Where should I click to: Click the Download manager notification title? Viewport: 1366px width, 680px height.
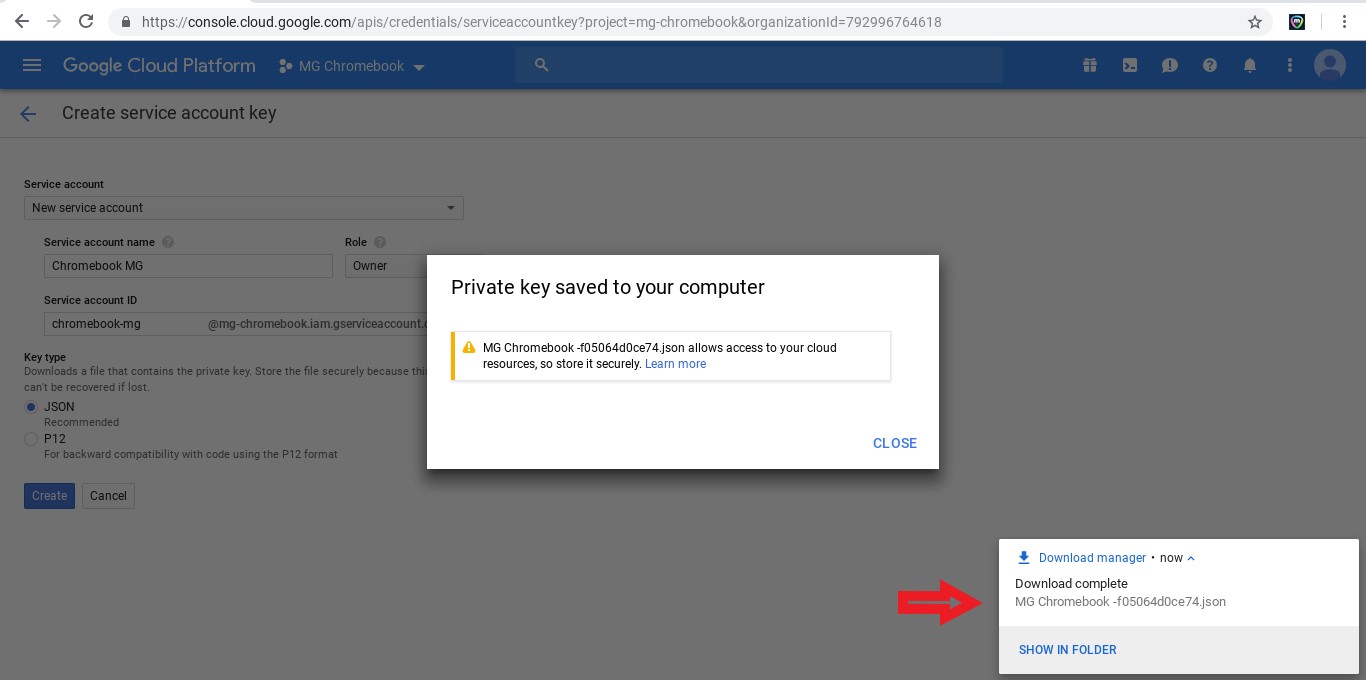tap(1092, 558)
